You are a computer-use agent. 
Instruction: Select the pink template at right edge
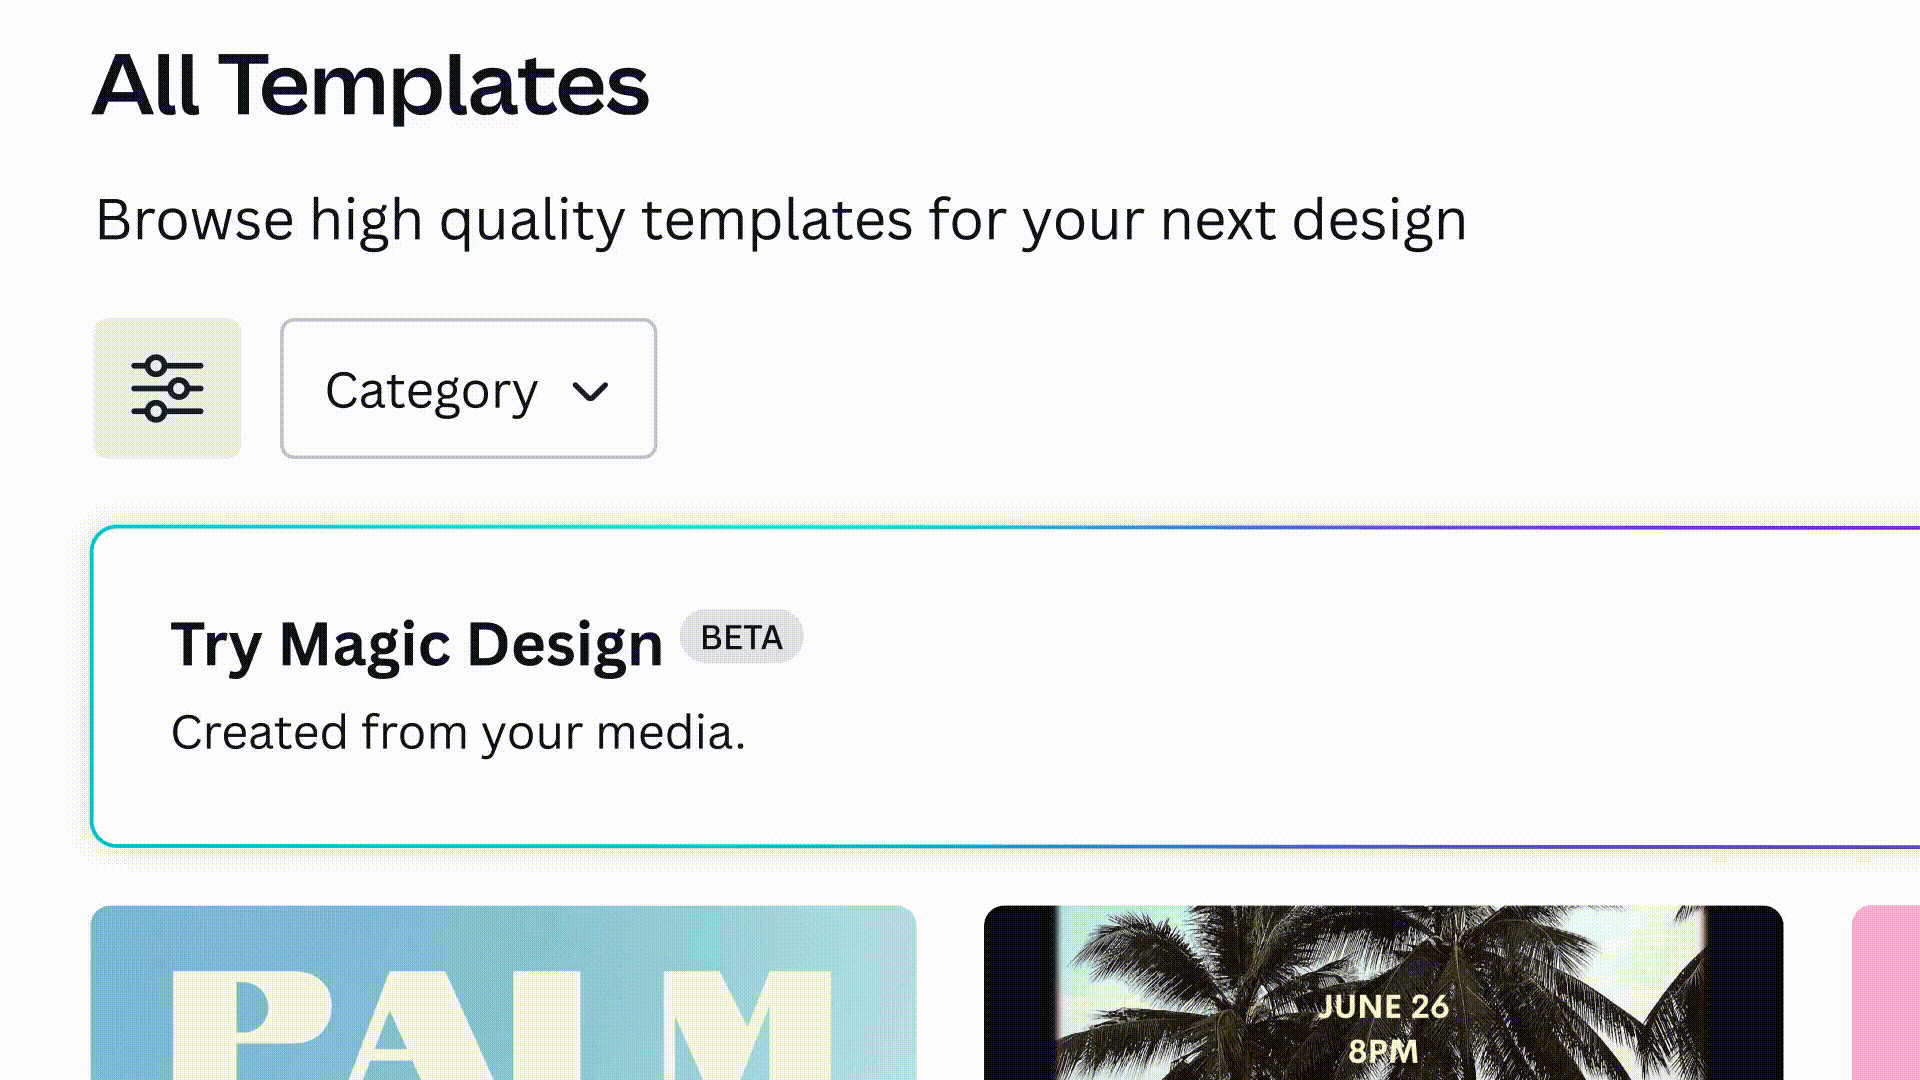click(x=1886, y=992)
